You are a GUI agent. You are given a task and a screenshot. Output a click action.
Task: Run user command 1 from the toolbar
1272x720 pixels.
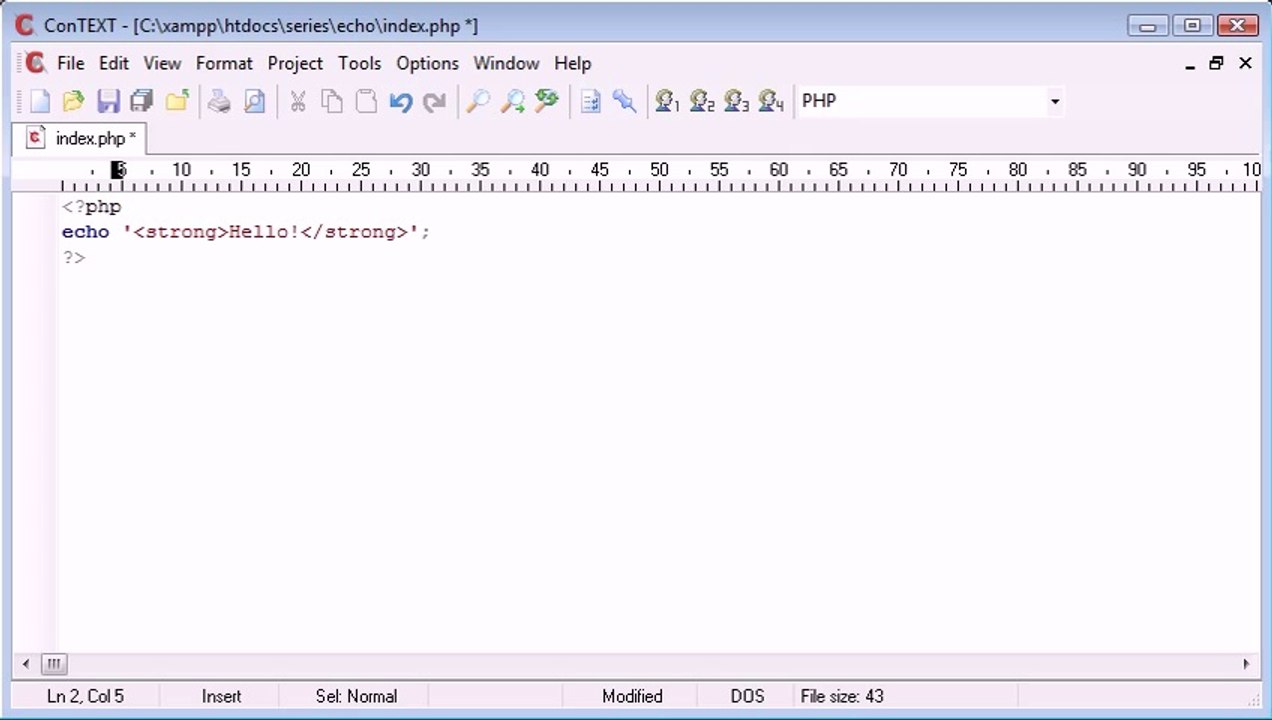tap(667, 101)
